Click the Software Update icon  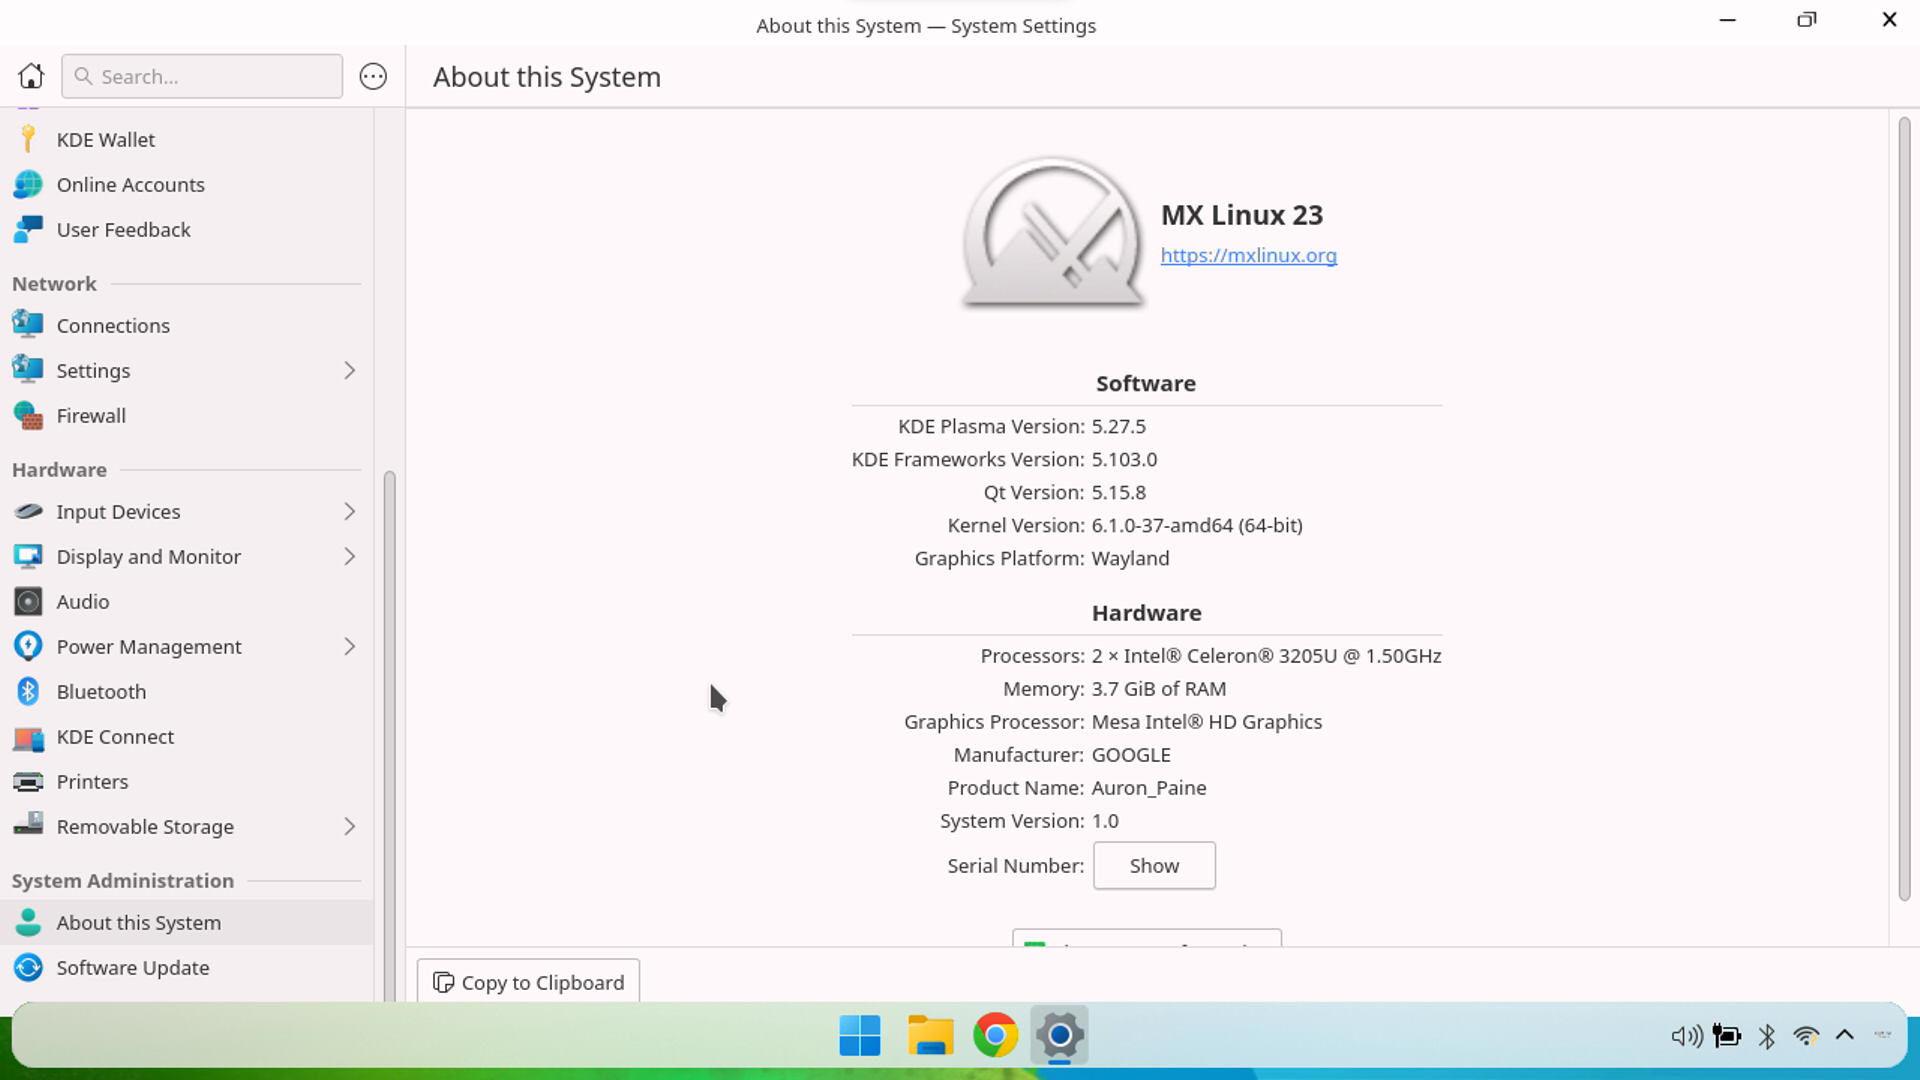coord(28,967)
